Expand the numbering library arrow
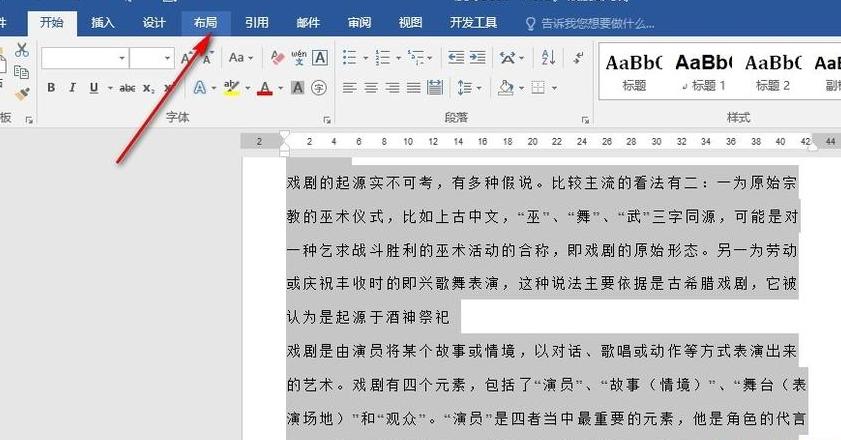Viewport: 841px width, 440px height. tap(398, 58)
